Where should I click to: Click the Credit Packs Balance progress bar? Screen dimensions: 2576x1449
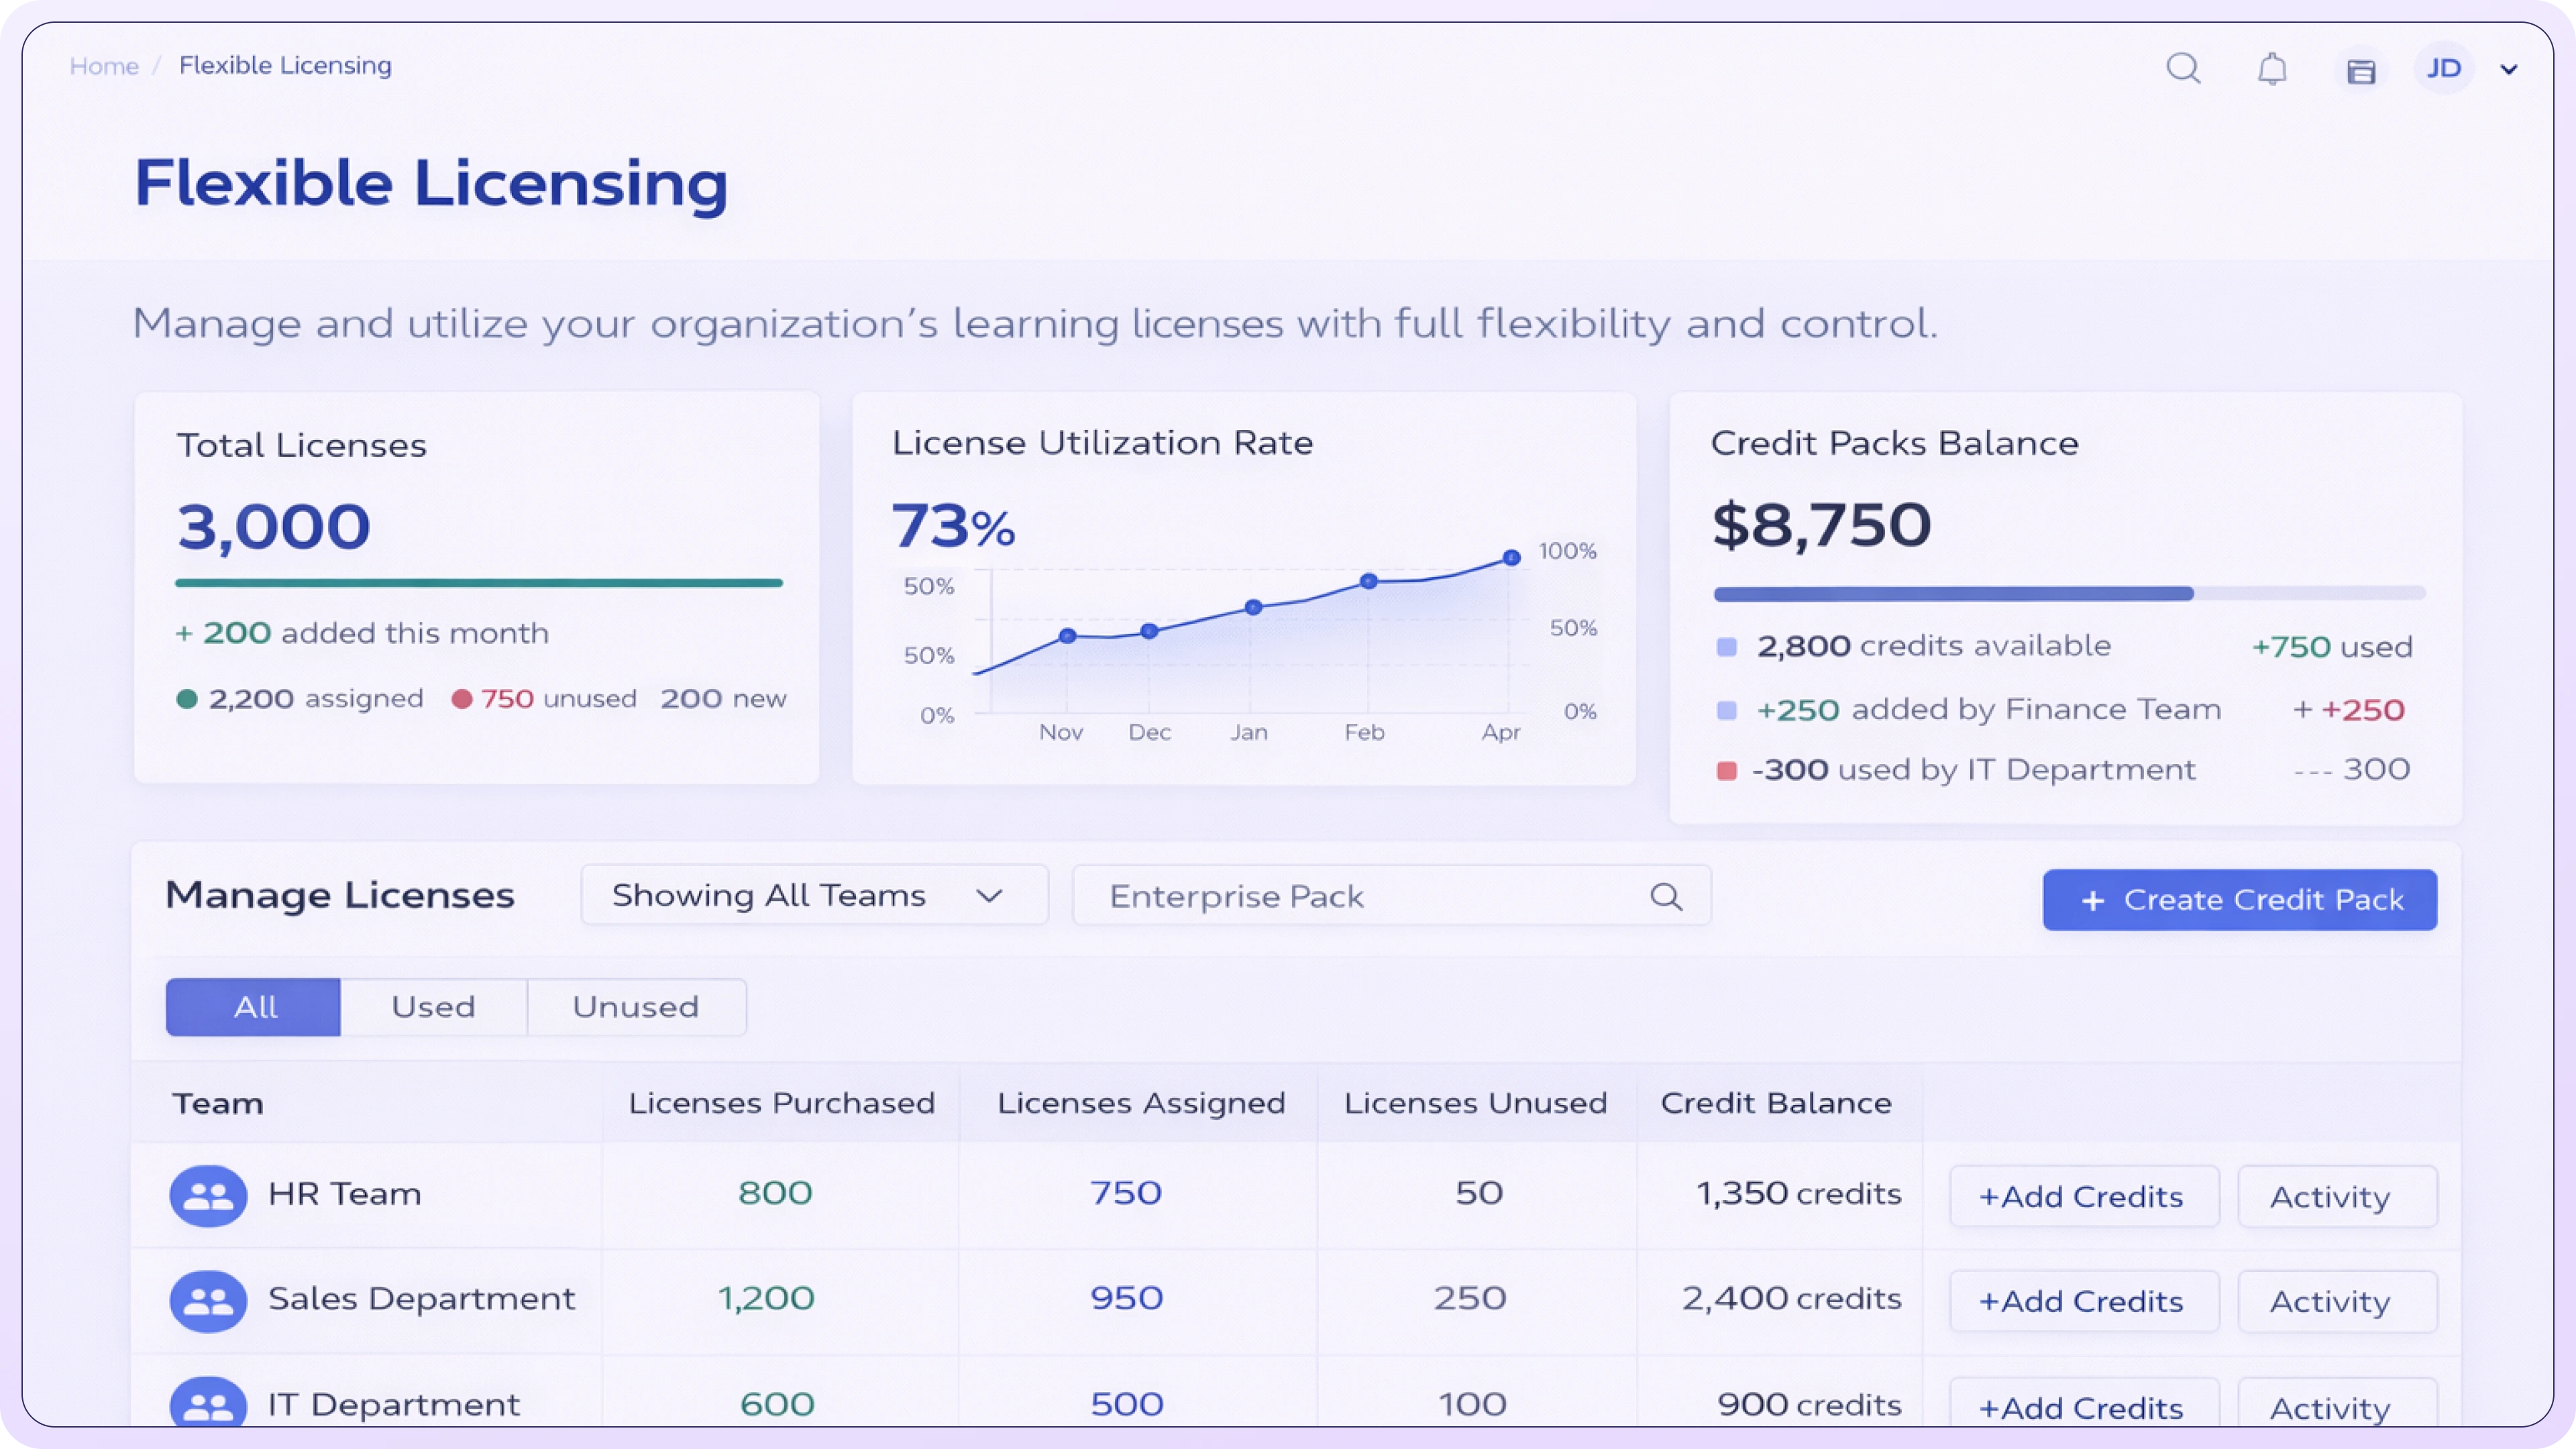tap(2070, 593)
